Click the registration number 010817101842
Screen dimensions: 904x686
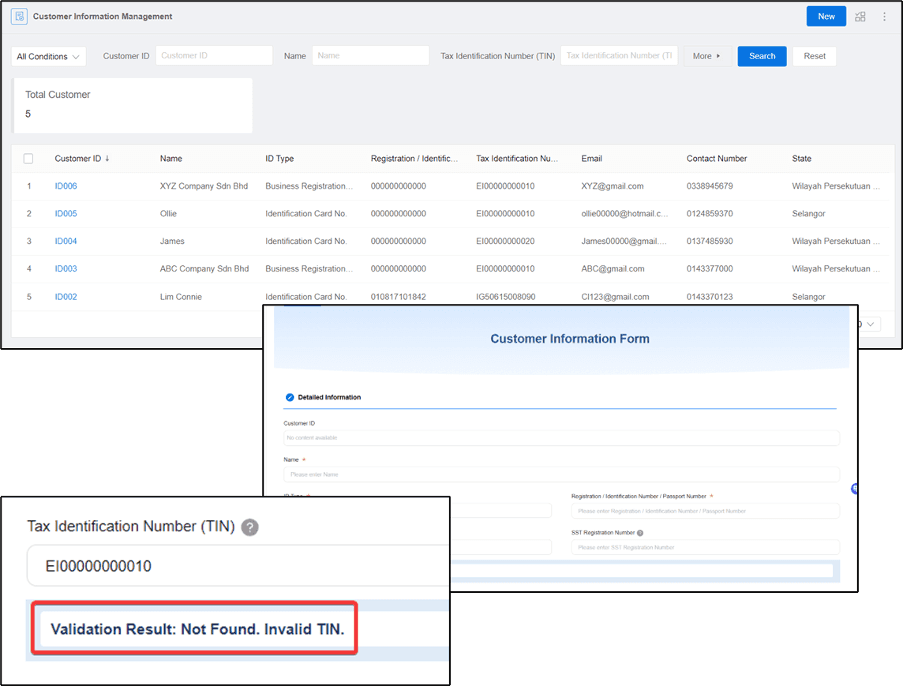[398, 296]
